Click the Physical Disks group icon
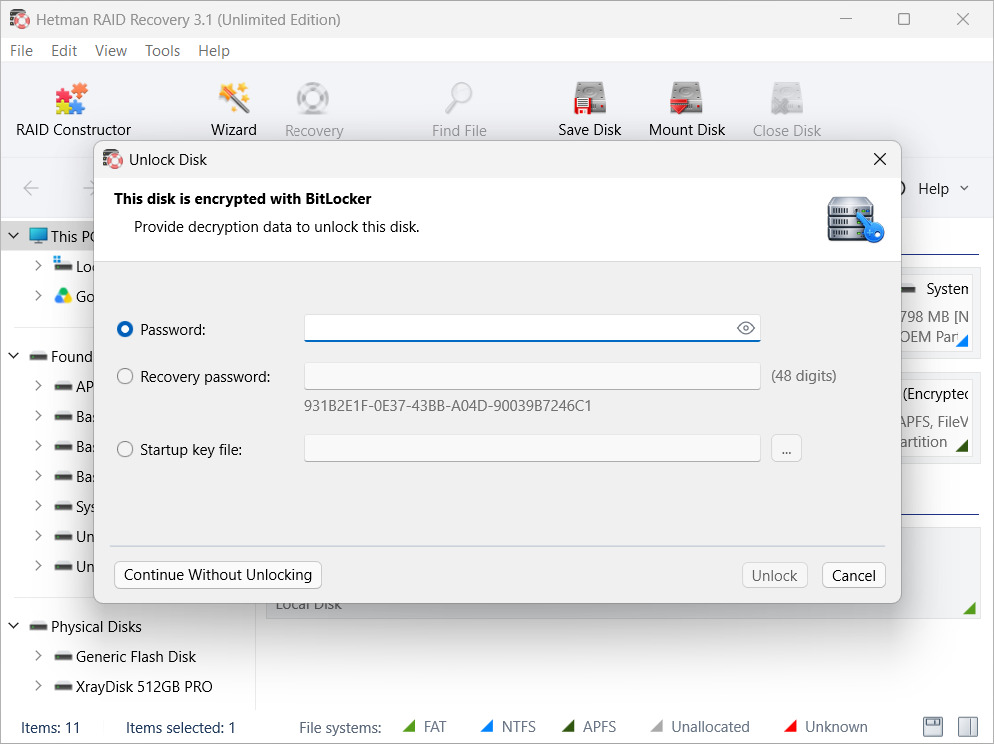This screenshot has width=994, height=744. (38, 627)
